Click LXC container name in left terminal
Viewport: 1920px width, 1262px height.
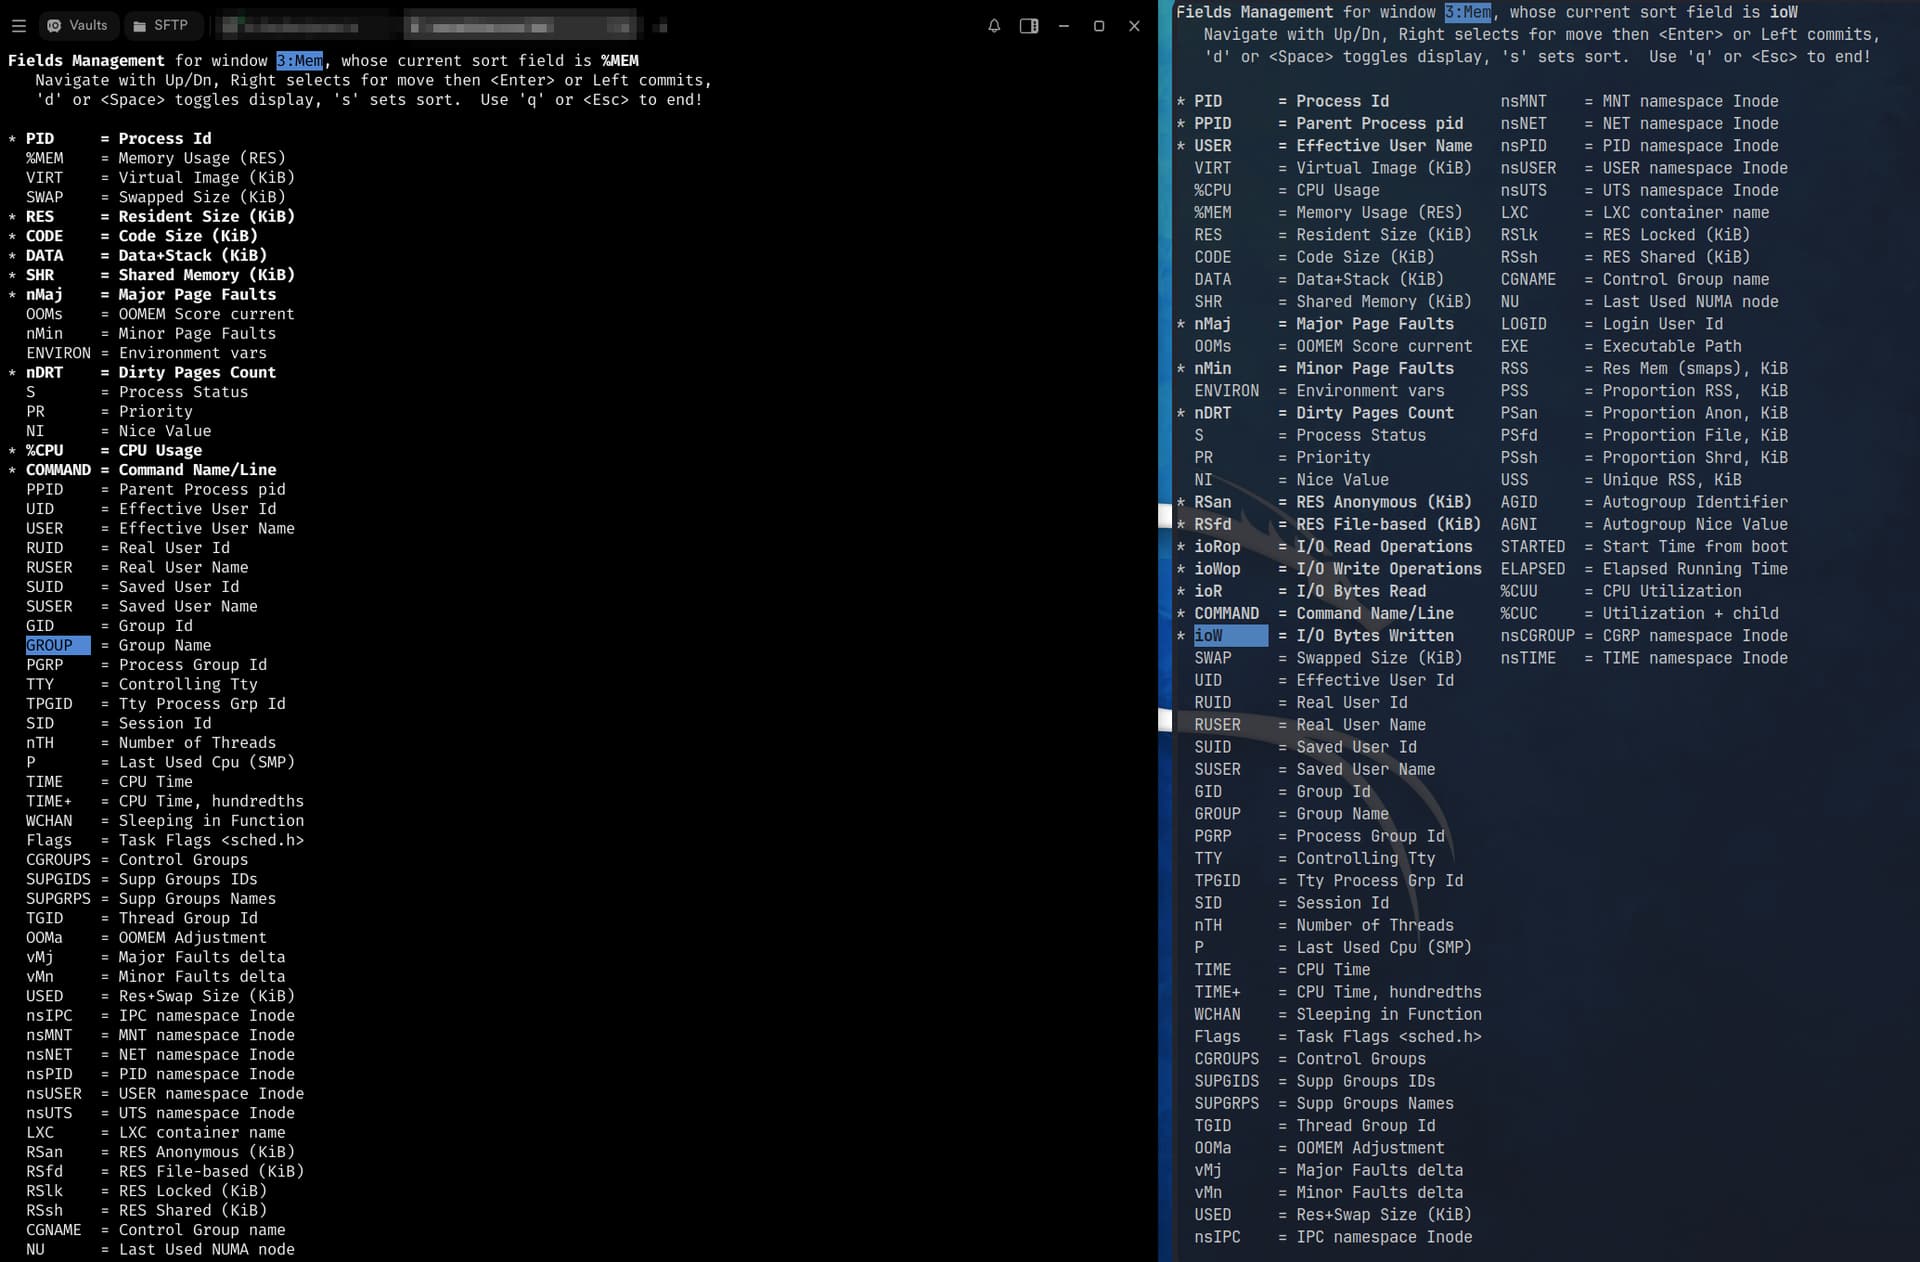click(x=156, y=1133)
